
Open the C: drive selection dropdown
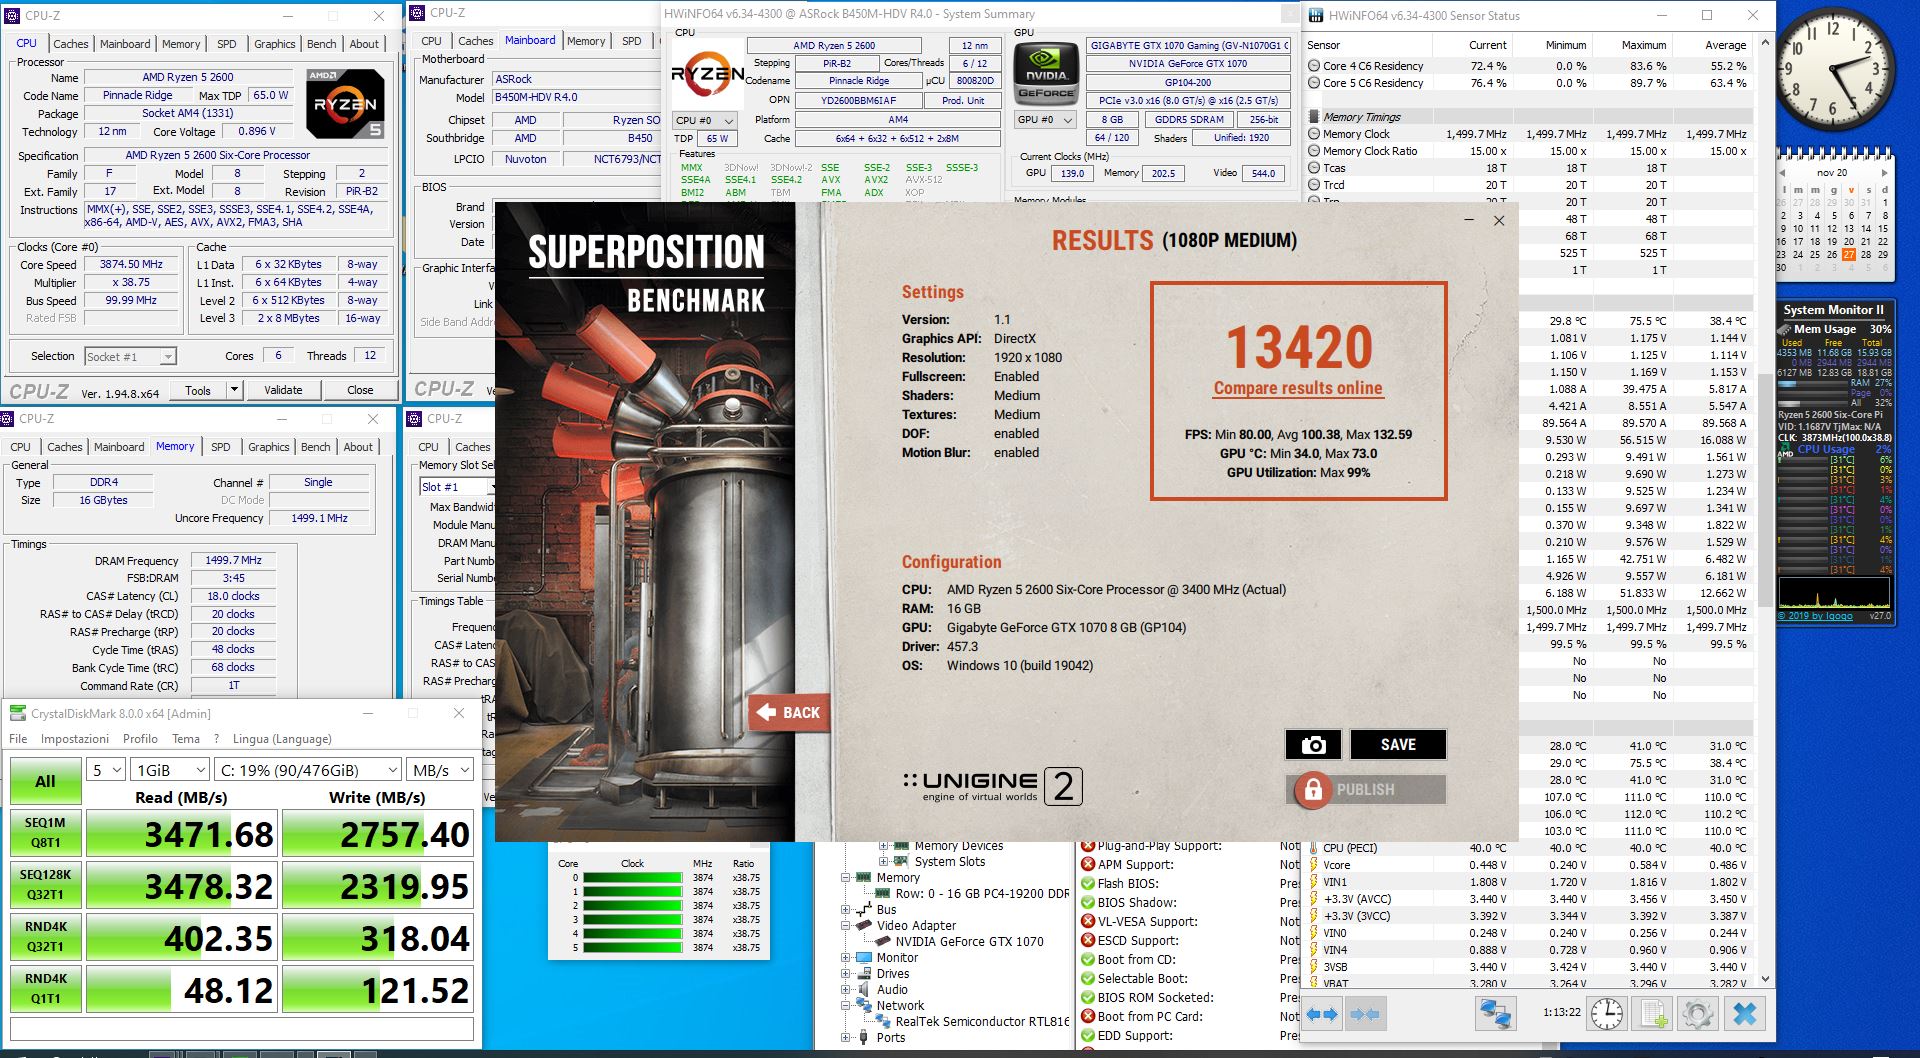click(x=309, y=770)
